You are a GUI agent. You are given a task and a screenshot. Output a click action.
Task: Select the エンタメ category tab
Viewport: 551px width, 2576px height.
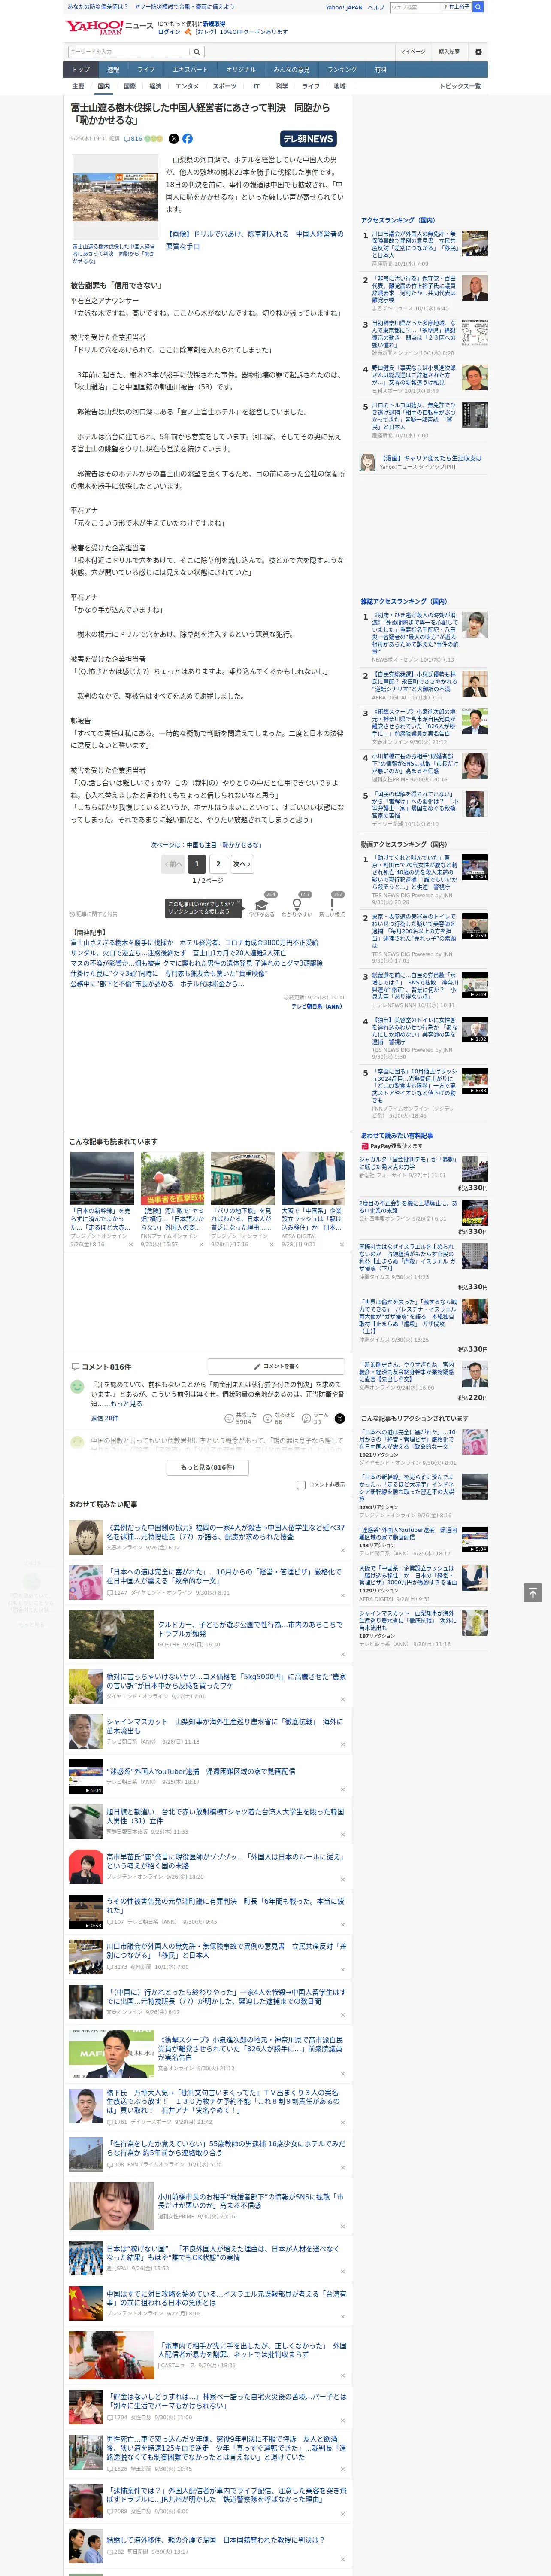click(187, 86)
